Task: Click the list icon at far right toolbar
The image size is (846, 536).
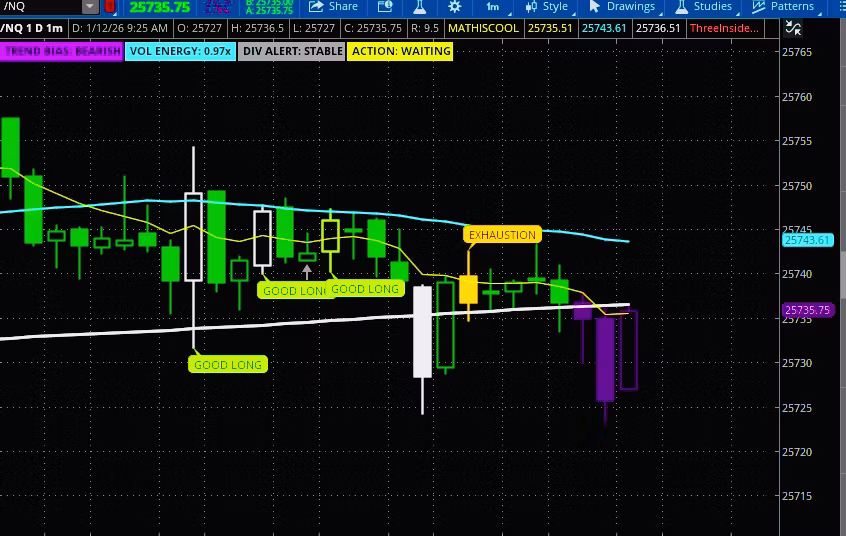Action: pyautogui.click(x=836, y=7)
